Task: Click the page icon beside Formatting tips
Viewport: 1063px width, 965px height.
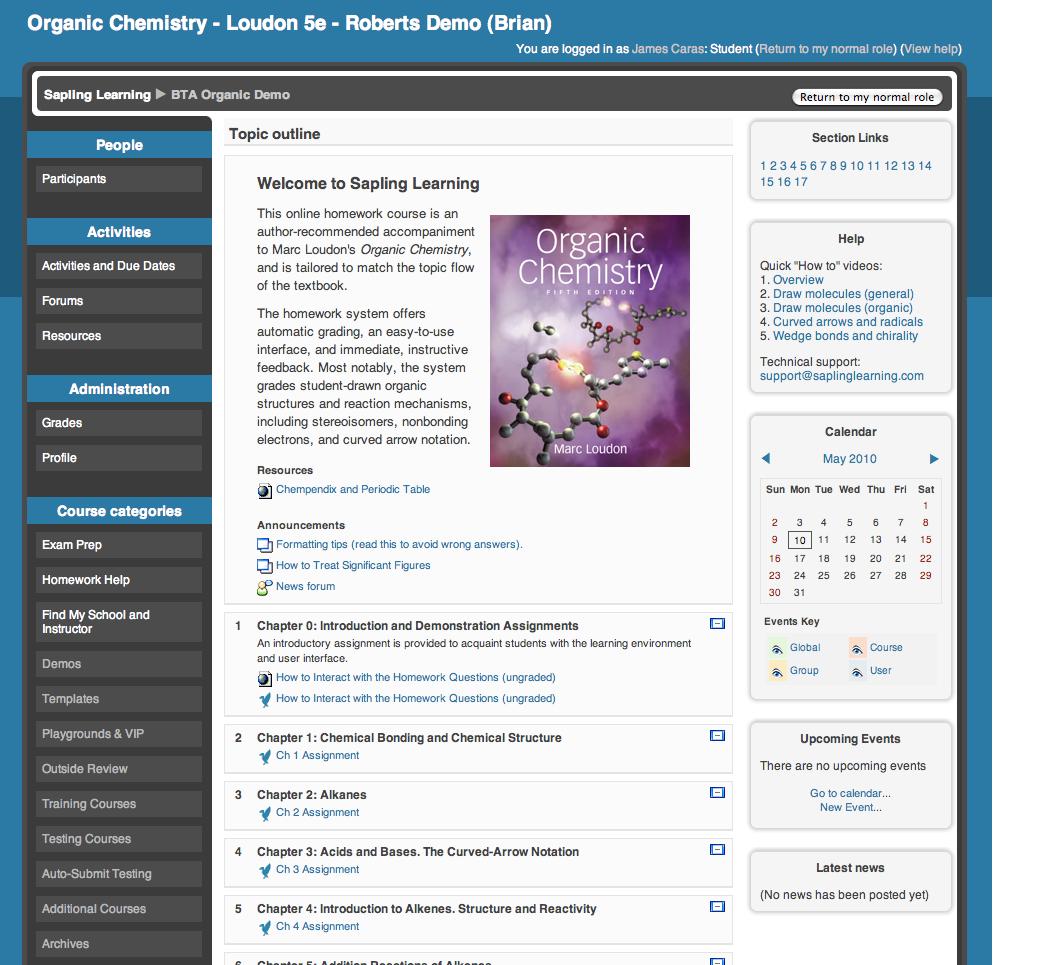Action: pyautogui.click(x=264, y=545)
